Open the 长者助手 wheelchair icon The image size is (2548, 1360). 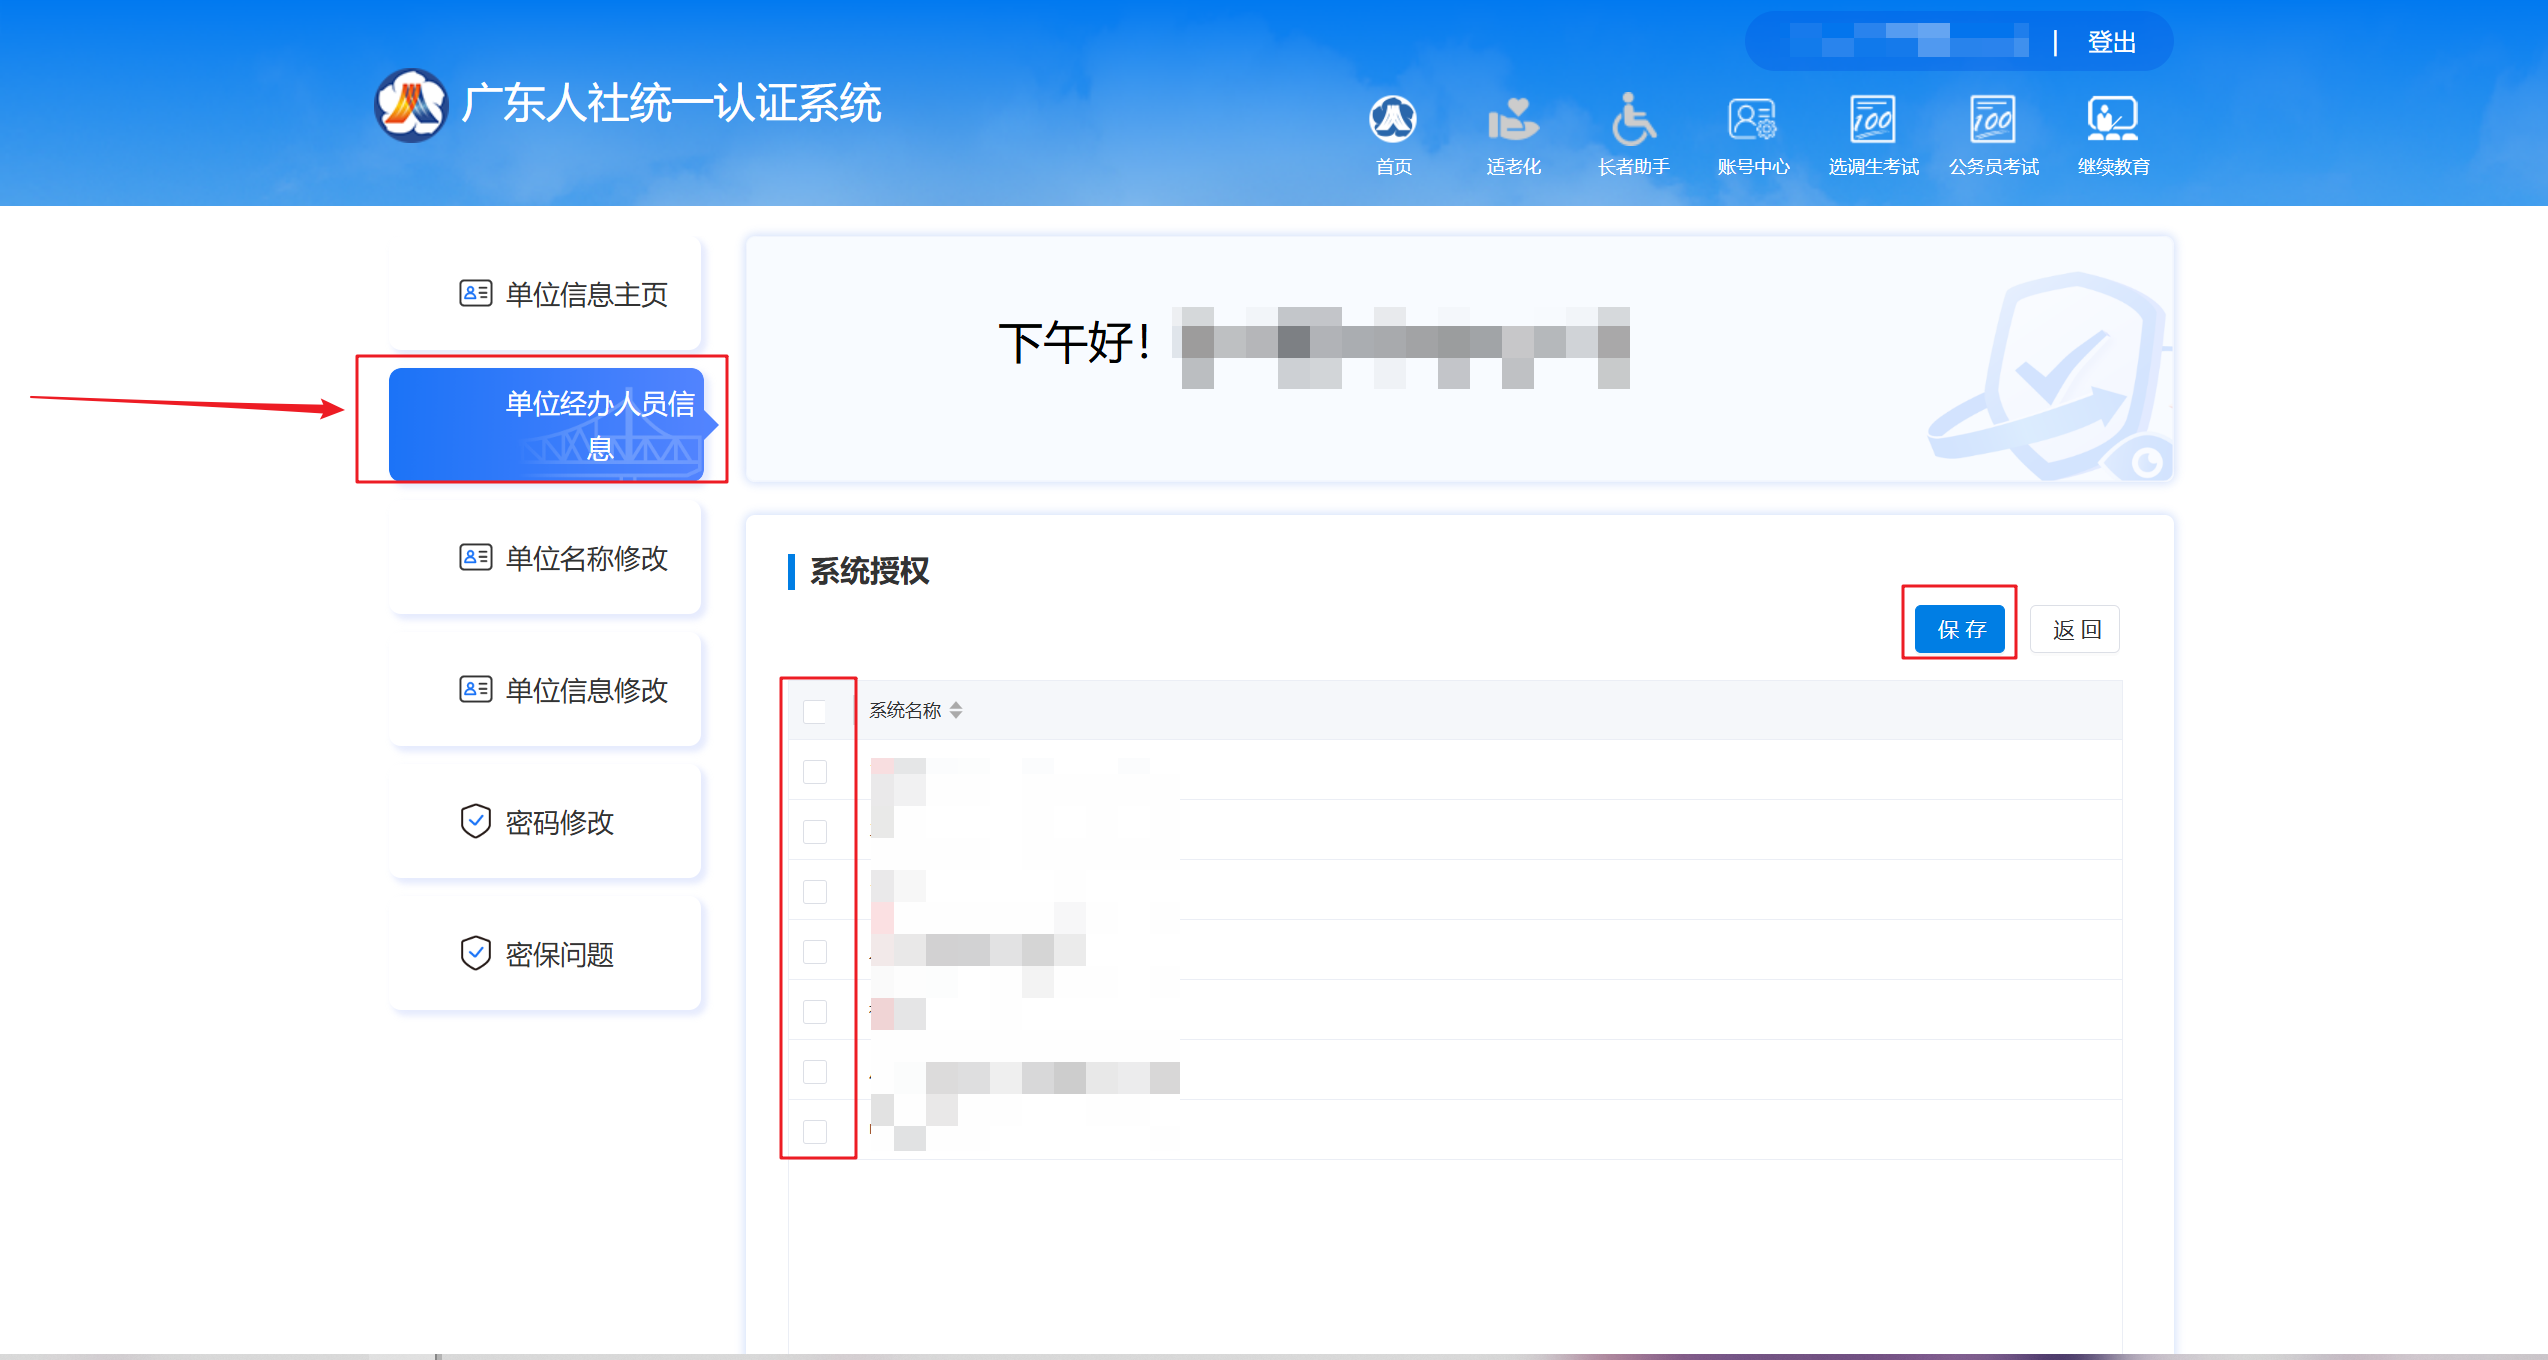(1633, 121)
